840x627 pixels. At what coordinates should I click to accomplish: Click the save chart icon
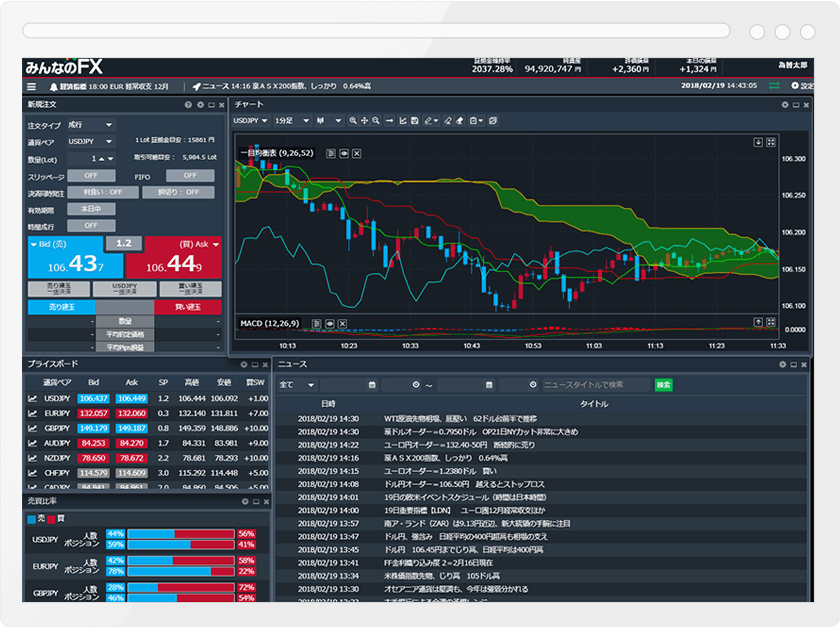click(x=417, y=122)
